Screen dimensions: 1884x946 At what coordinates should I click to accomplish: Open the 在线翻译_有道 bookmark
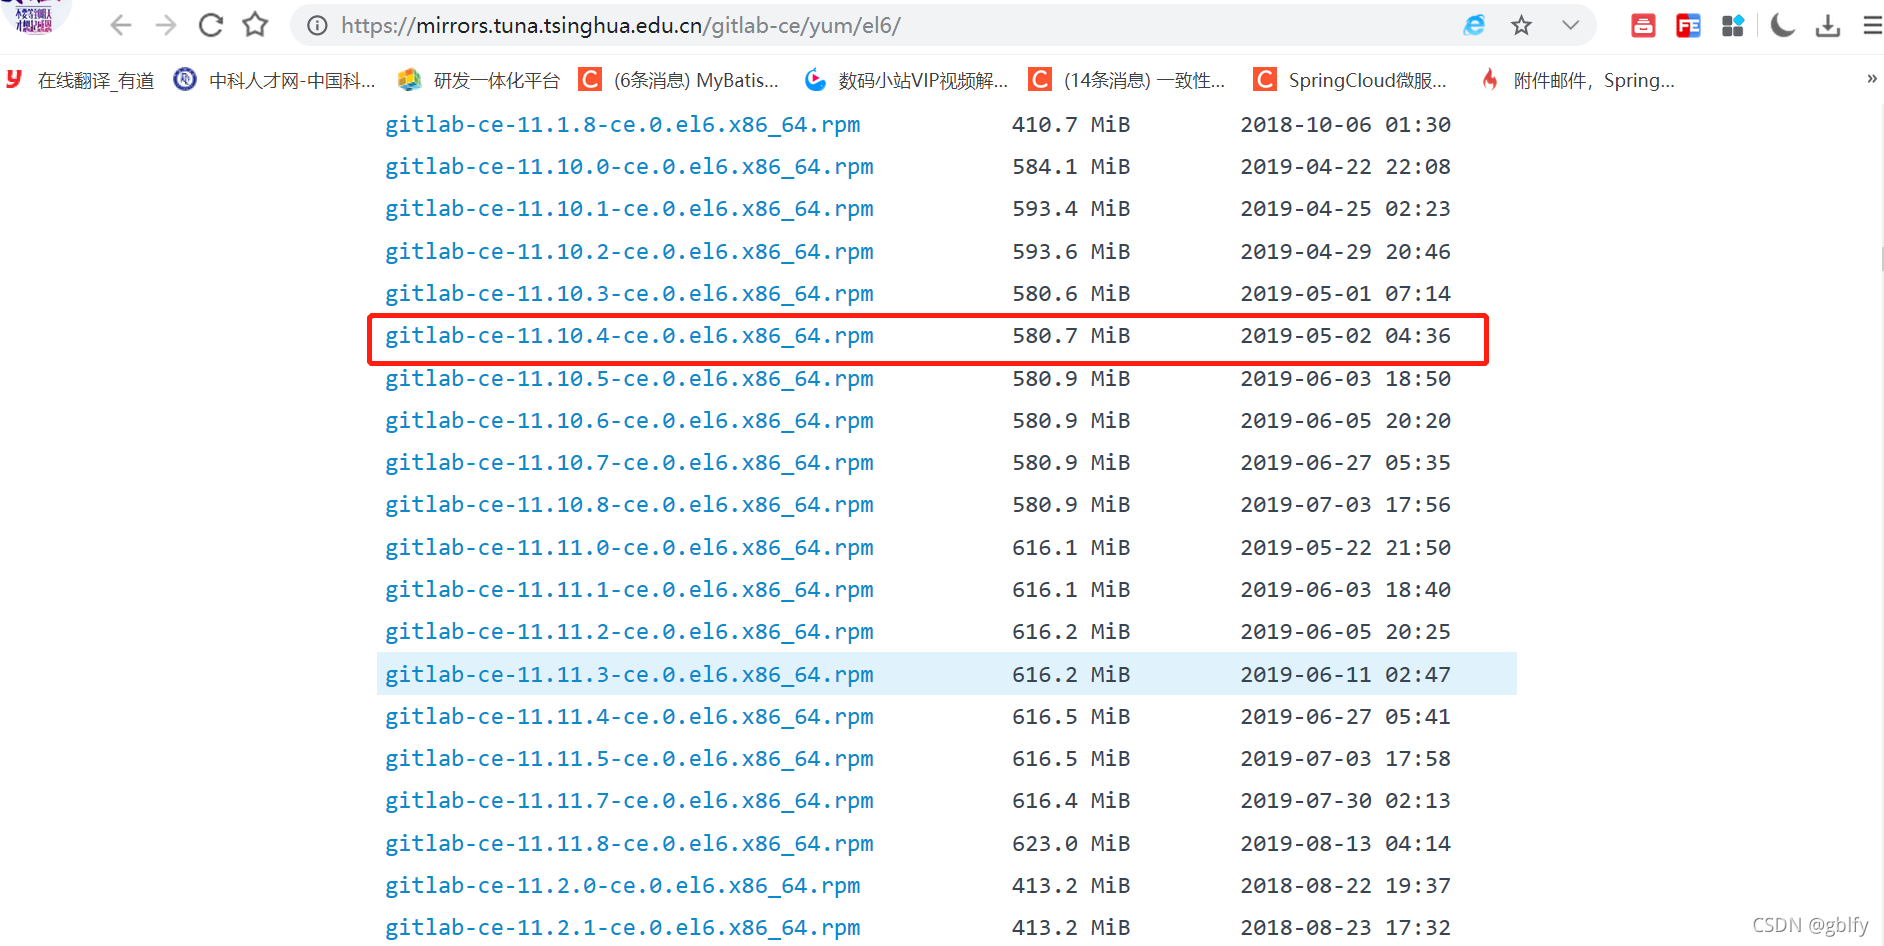click(x=80, y=80)
